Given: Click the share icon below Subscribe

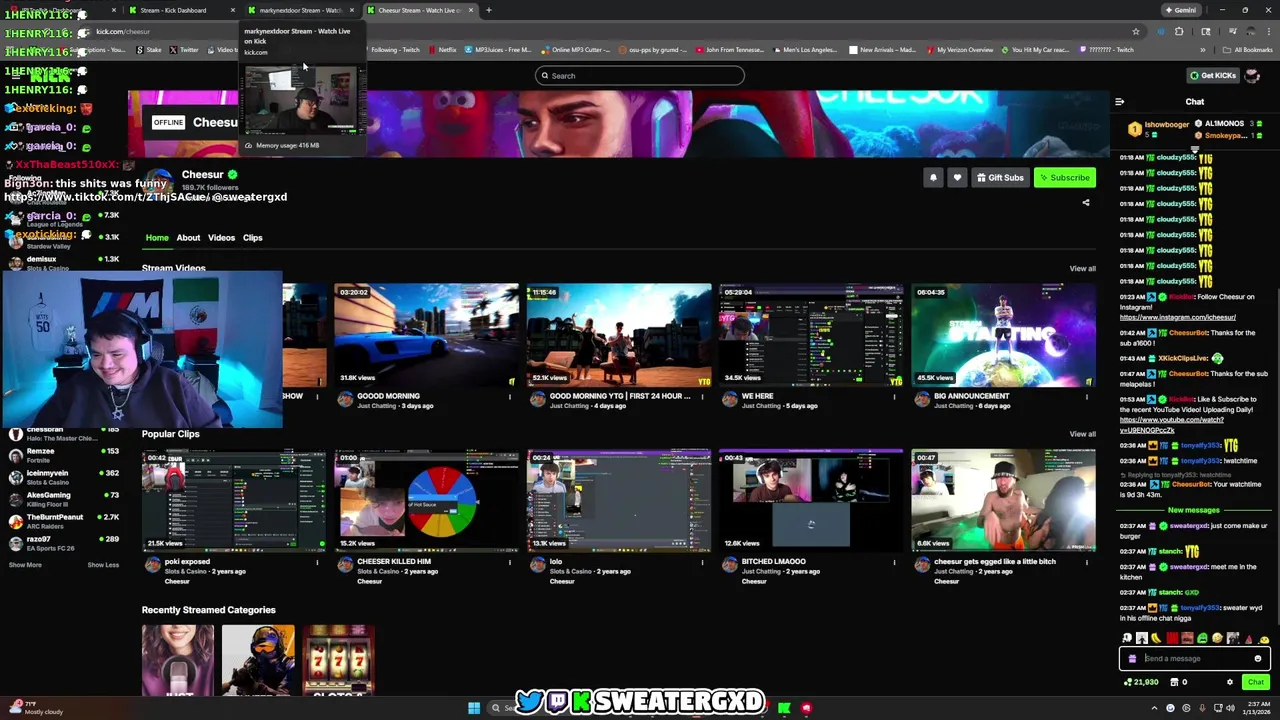Looking at the screenshot, I should (1086, 203).
